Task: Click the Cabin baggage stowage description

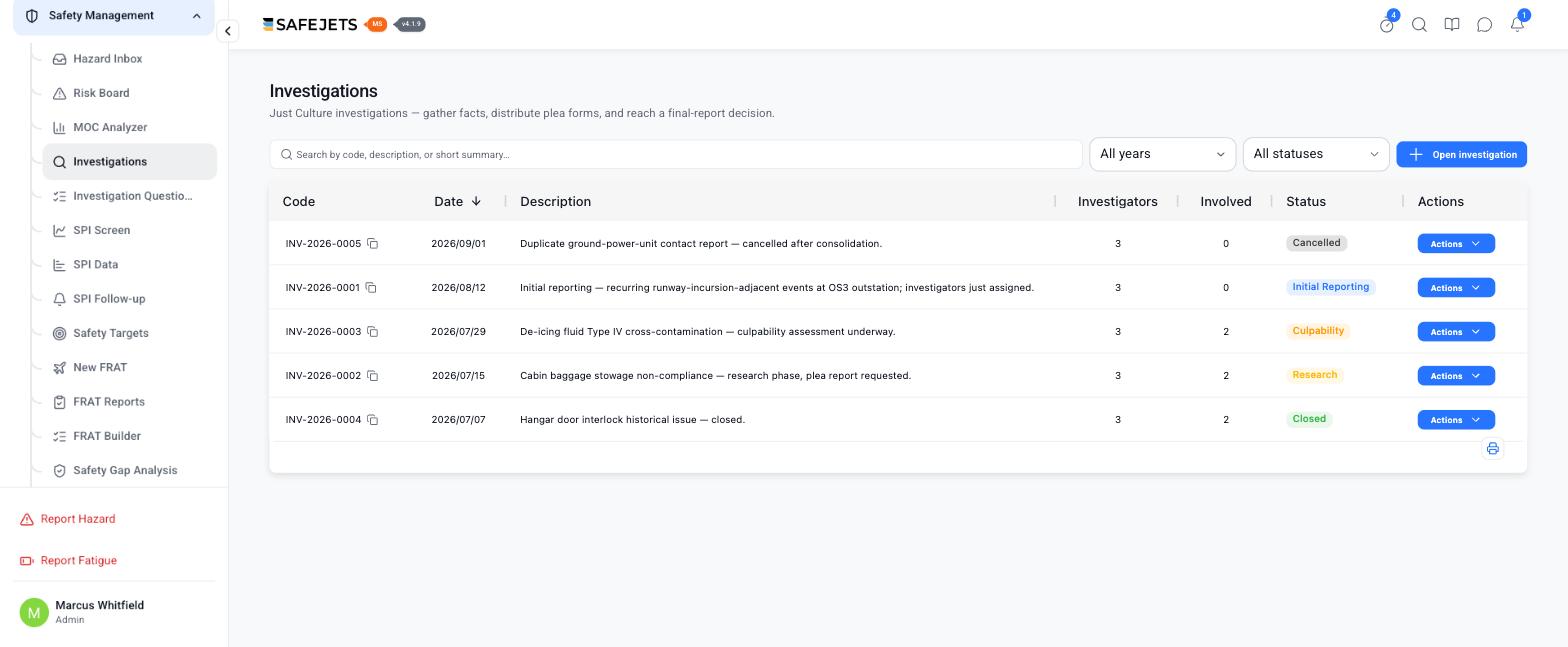Action: [715, 376]
